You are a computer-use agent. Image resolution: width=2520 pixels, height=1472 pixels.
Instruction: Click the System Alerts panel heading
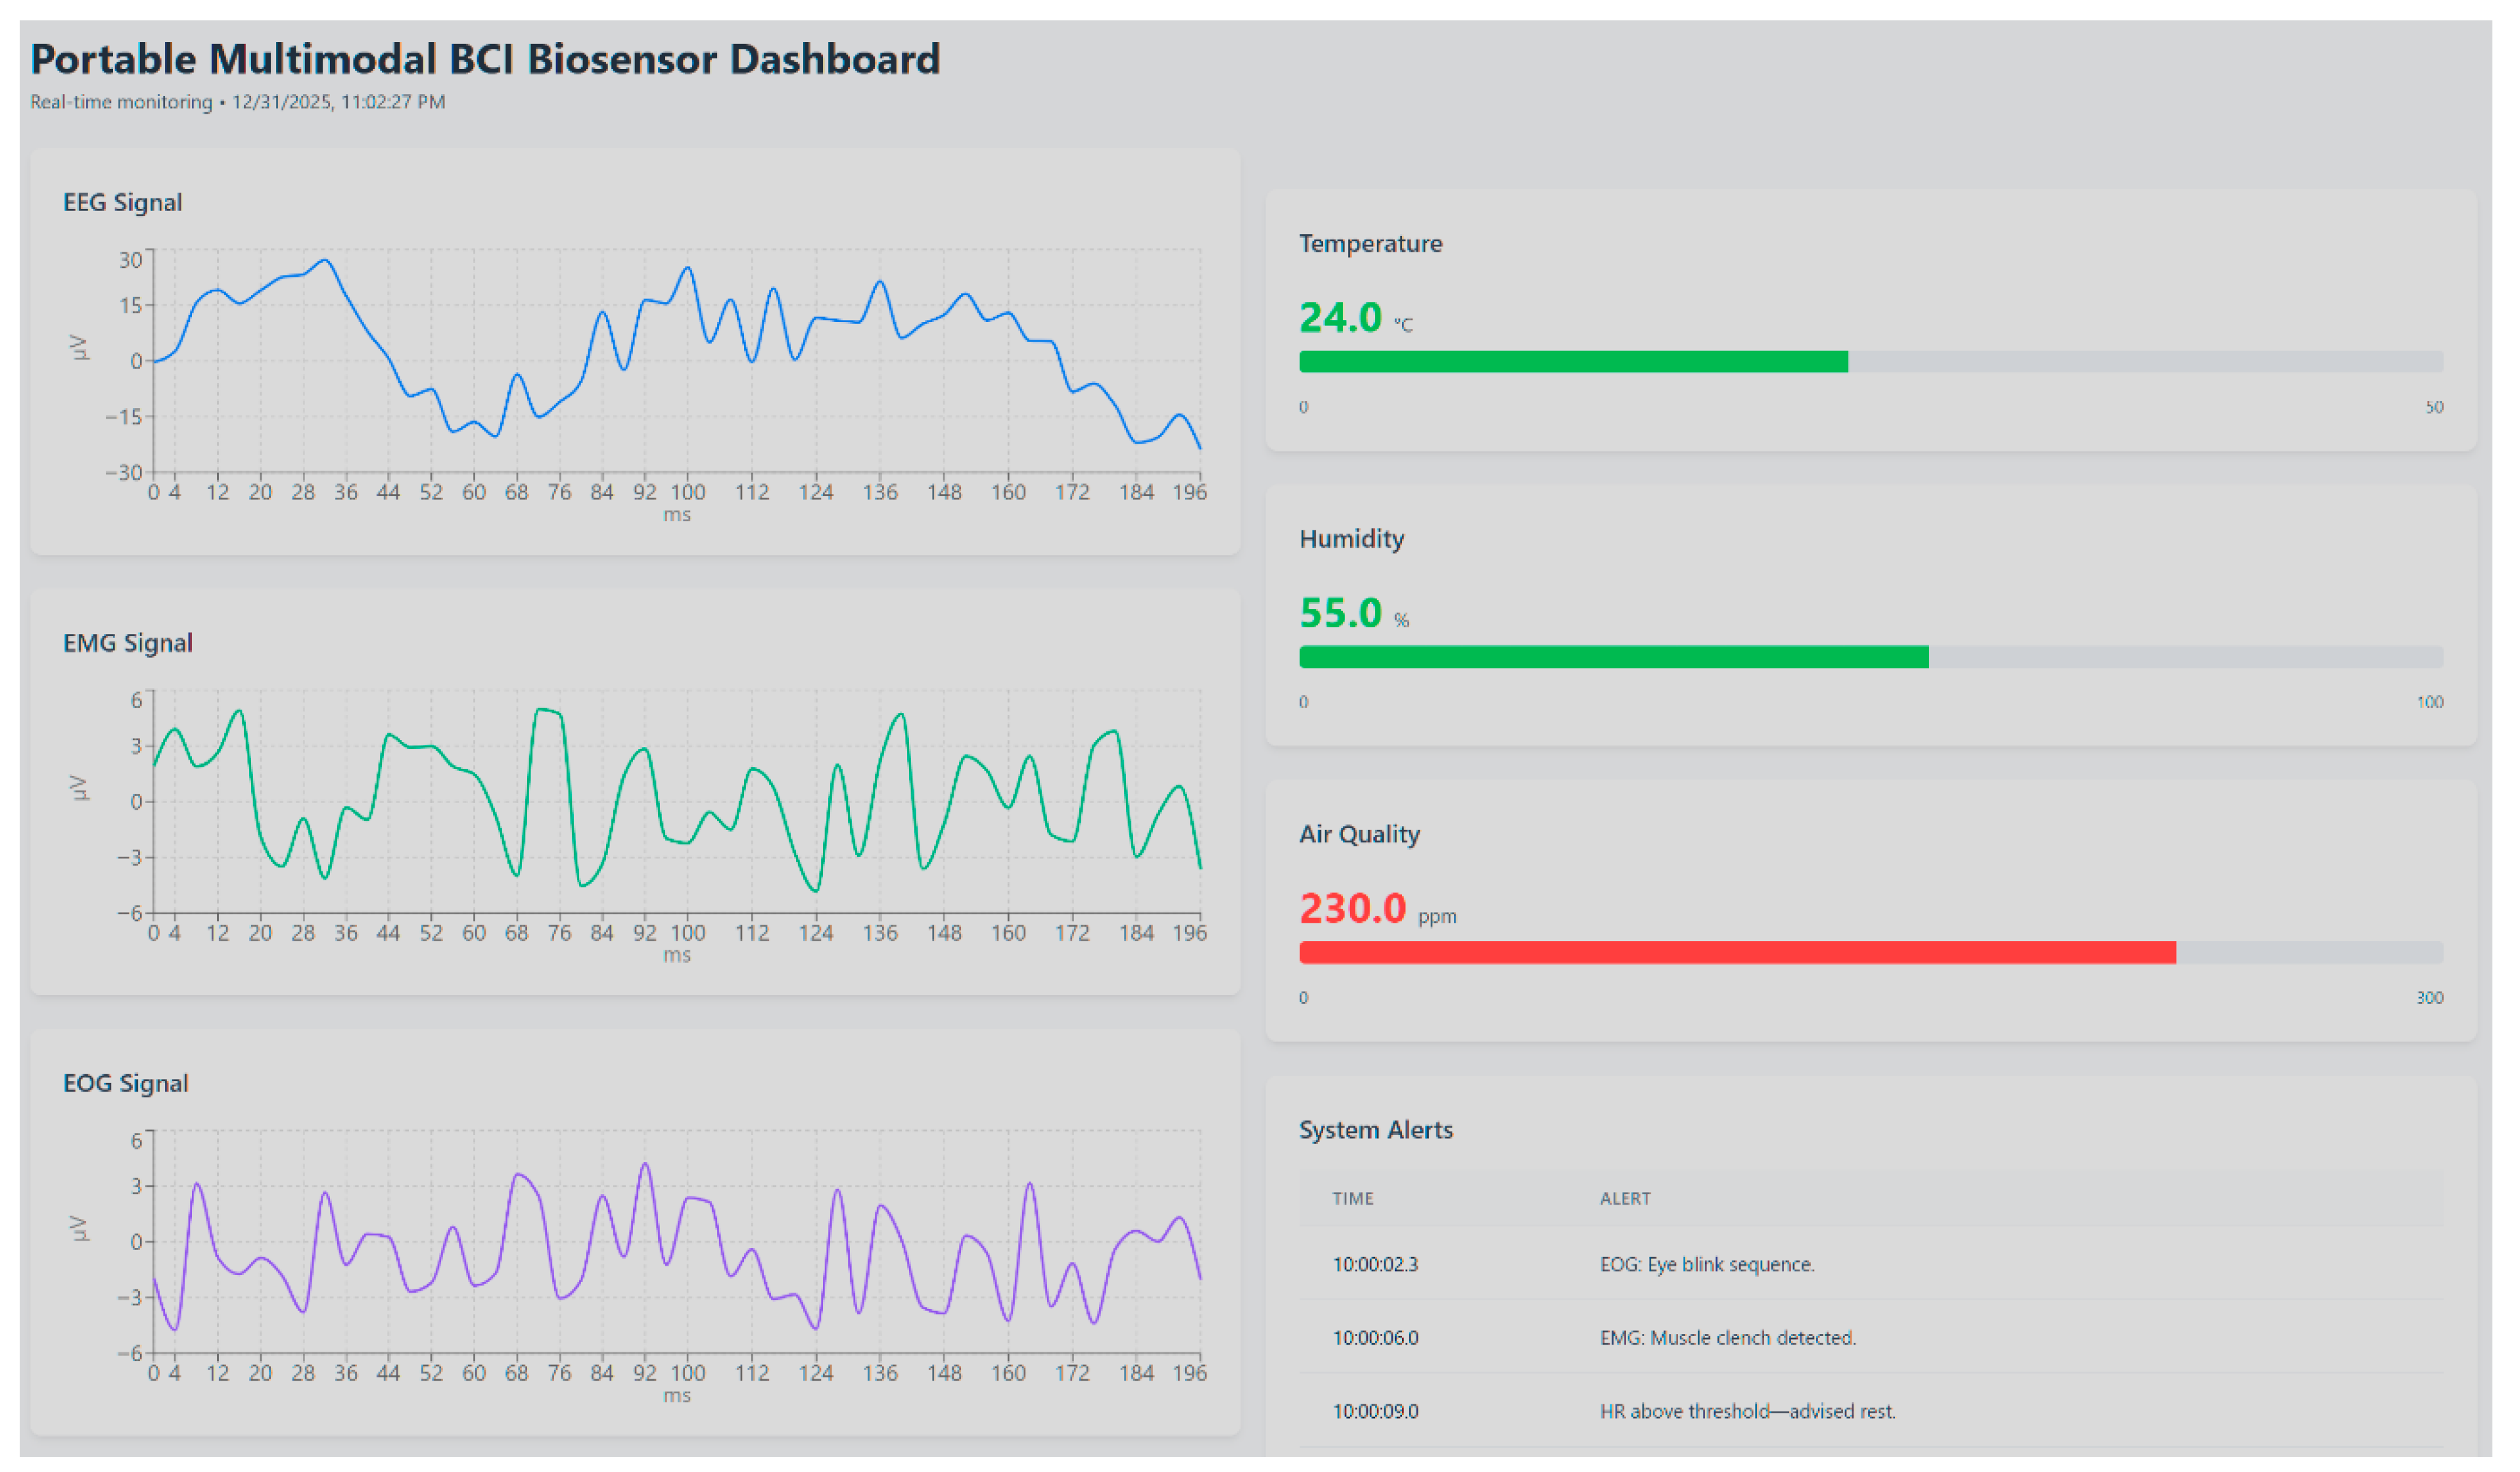(1375, 1129)
